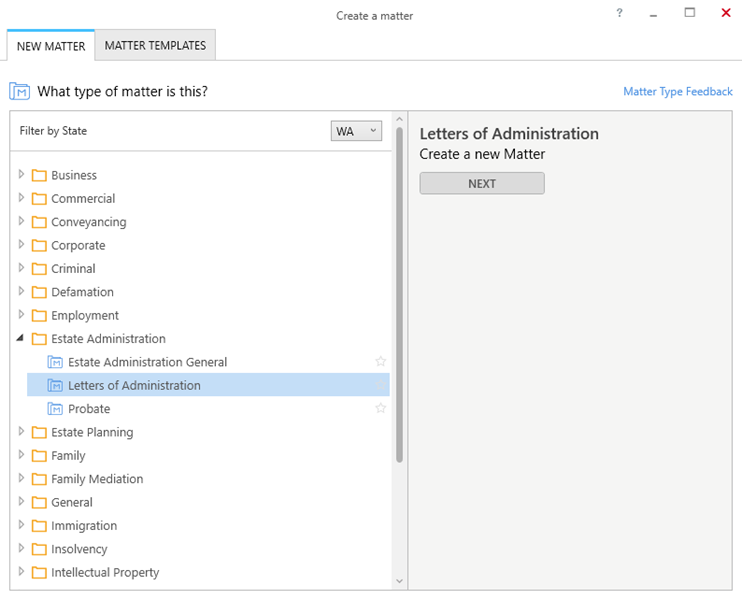Click the scrollbar down arrow in matter list

point(399,581)
